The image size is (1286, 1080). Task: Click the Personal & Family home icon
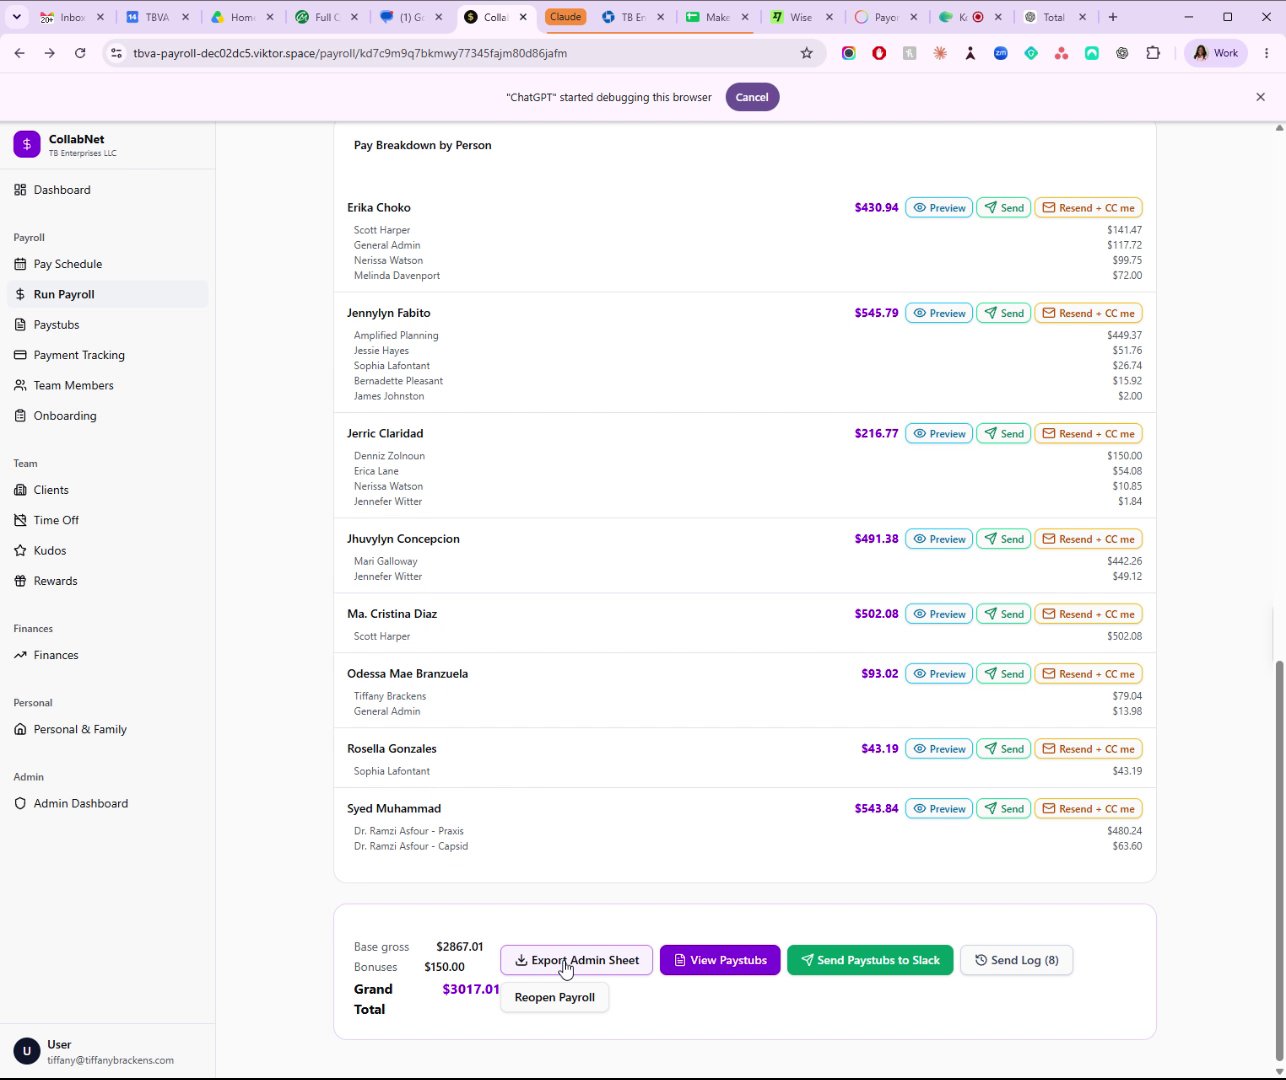click(x=20, y=729)
